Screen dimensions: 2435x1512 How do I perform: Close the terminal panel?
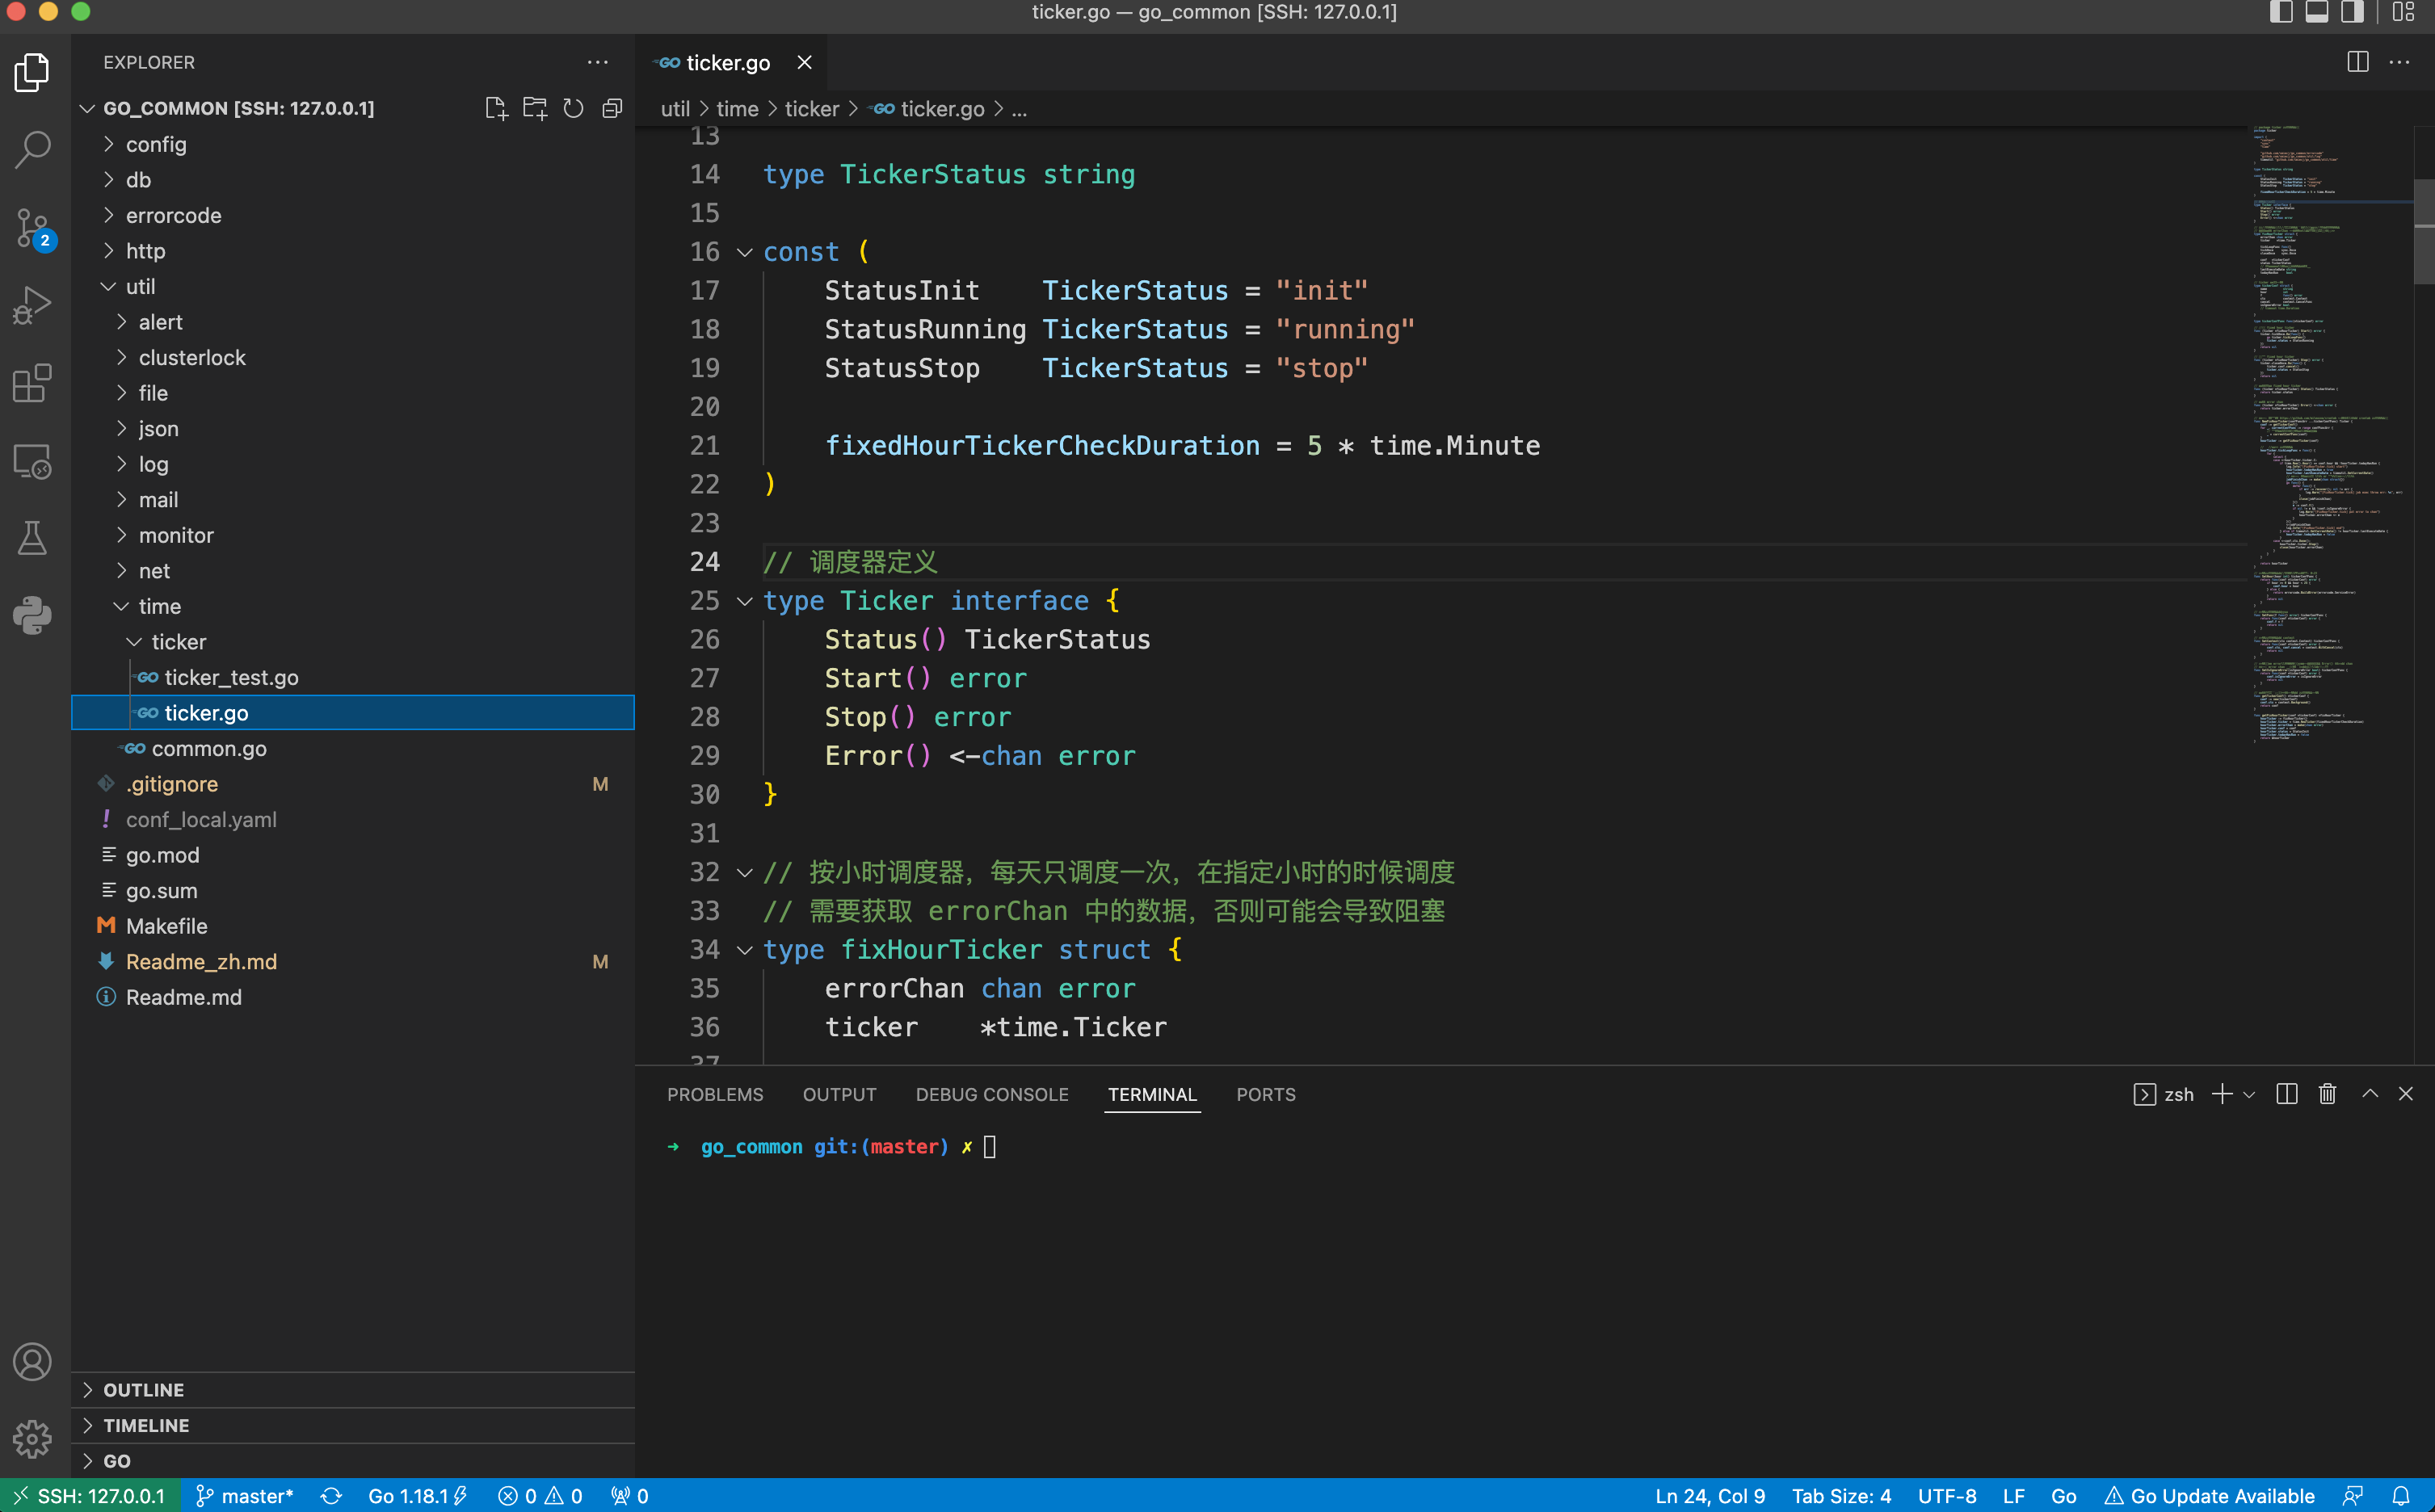click(x=2406, y=1094)
